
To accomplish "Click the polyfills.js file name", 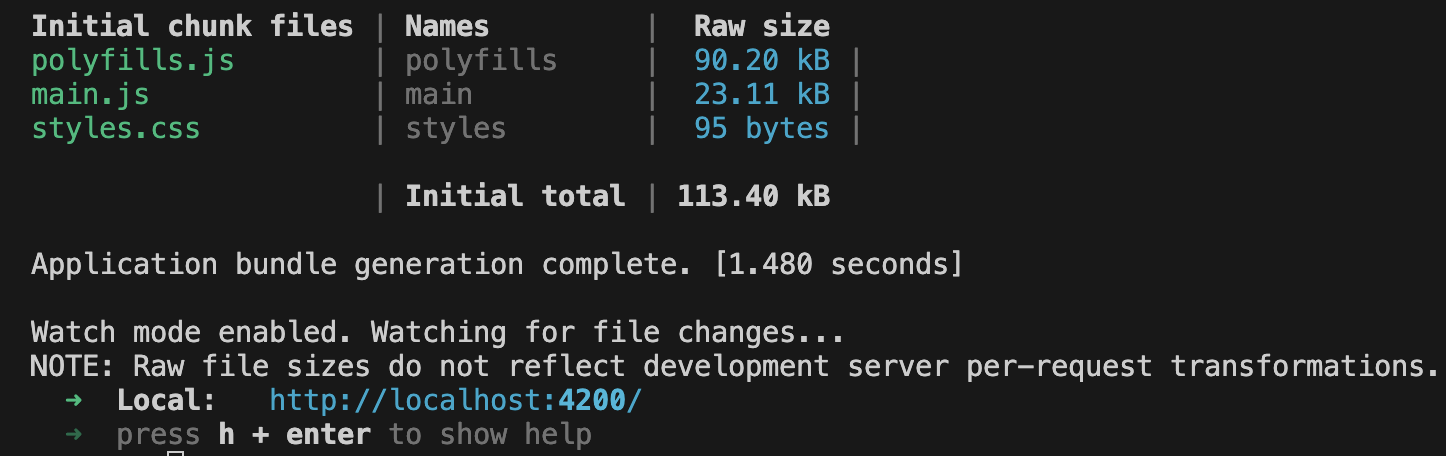I will pyautogui.click(x=133, y=61).
